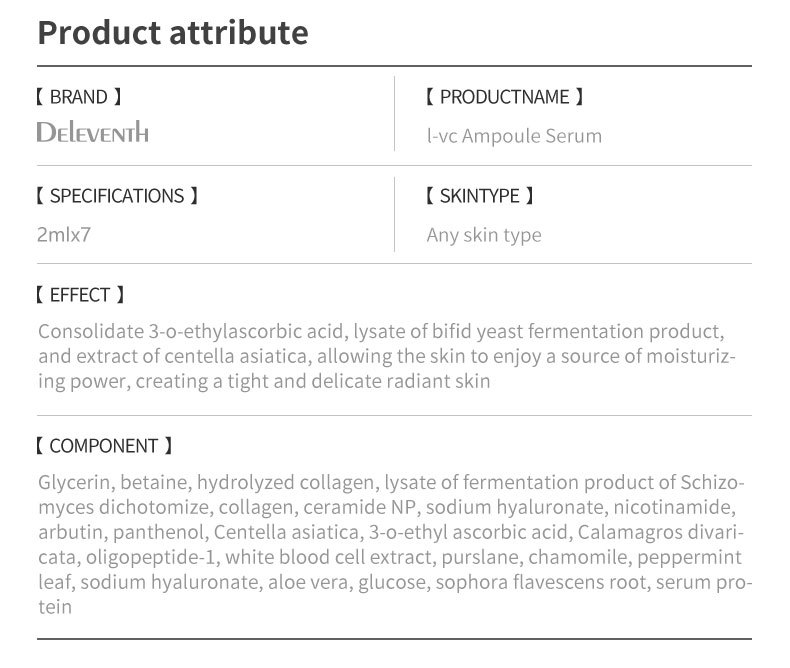Click the DELEVENTH brand logo
The height and width of the screenshot is (668, 790).
pyautogui.click(x=92, y=132)
